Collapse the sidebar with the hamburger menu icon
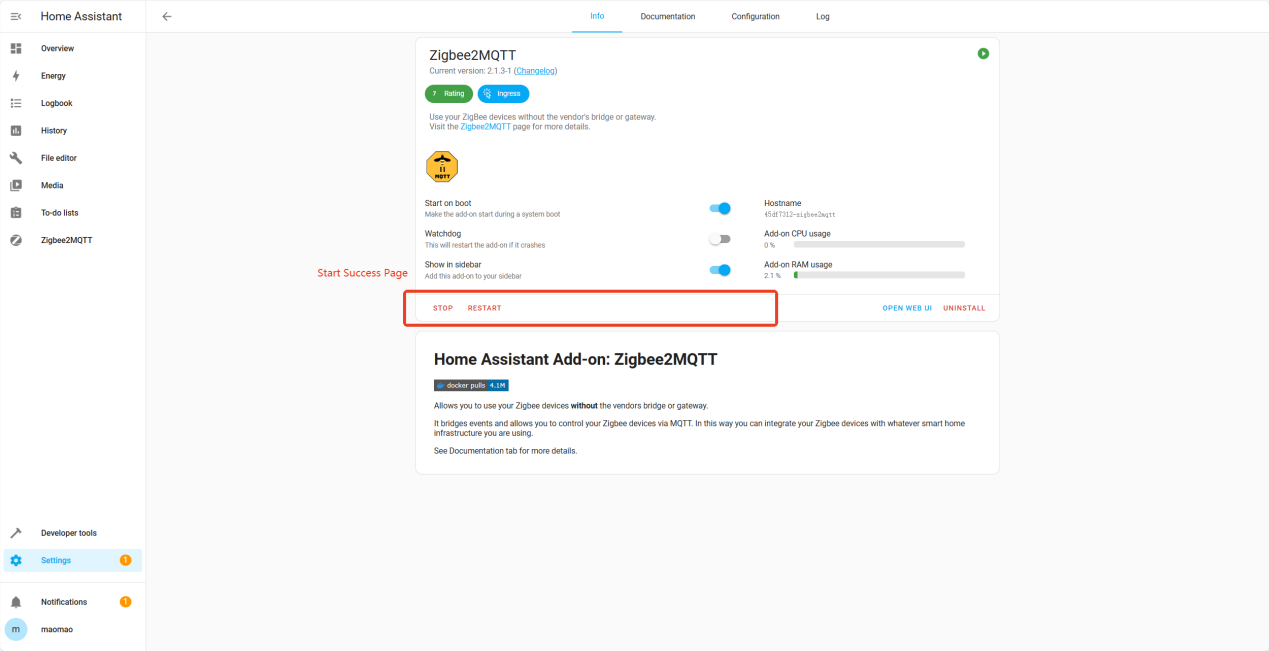The image size is (1269, 651). click(x=16, y=16)
